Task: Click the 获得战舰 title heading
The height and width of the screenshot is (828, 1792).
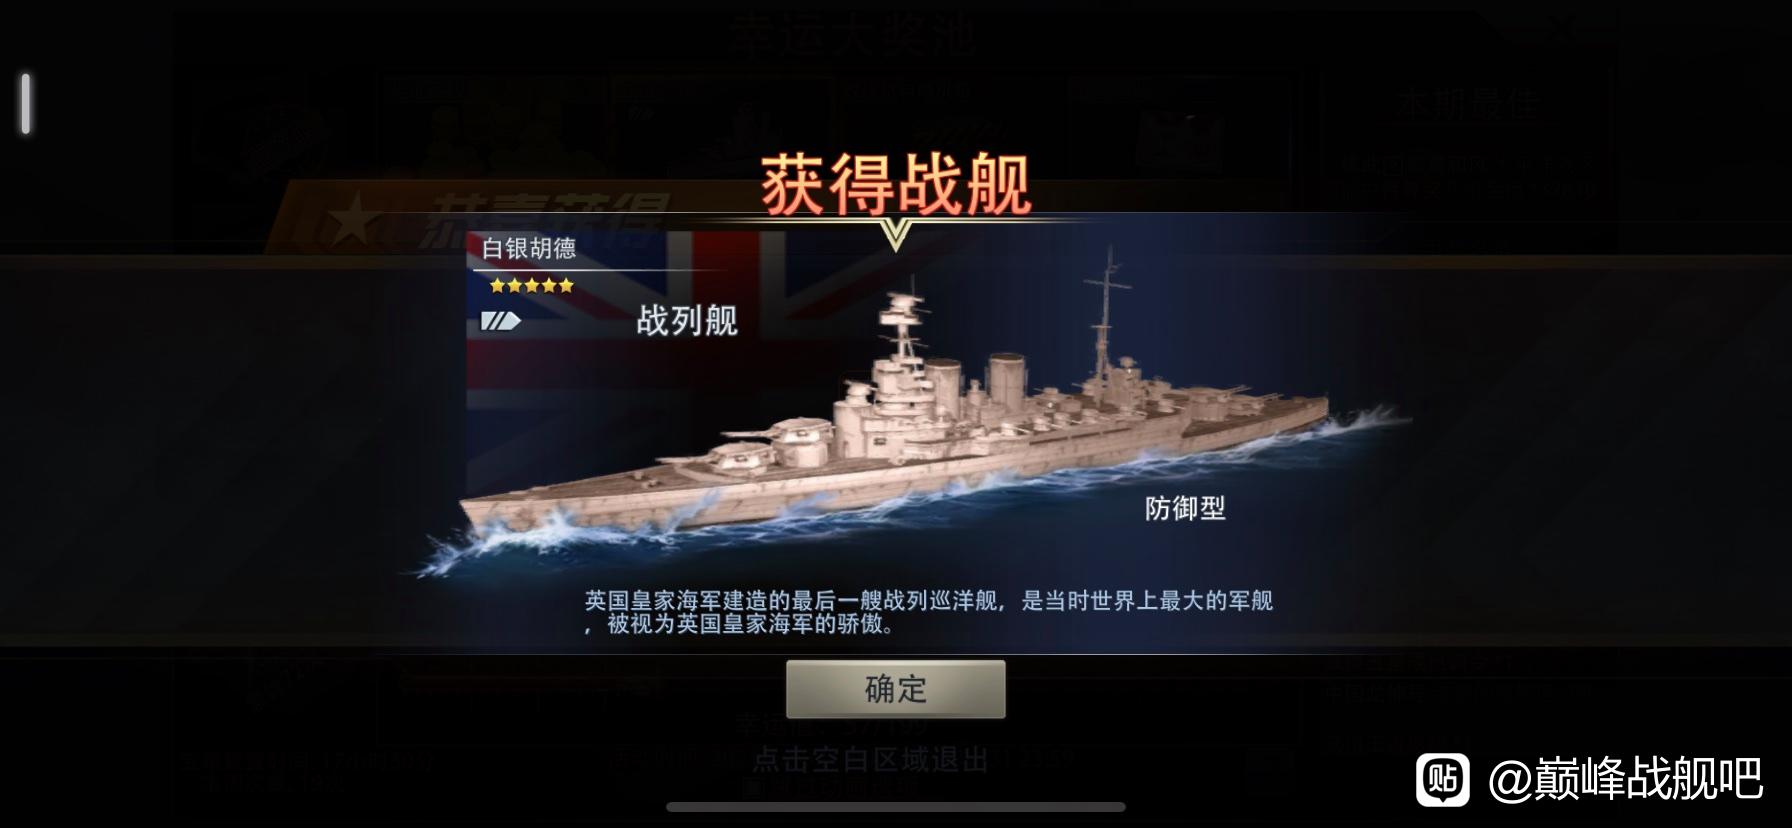Action: point(895,184)
